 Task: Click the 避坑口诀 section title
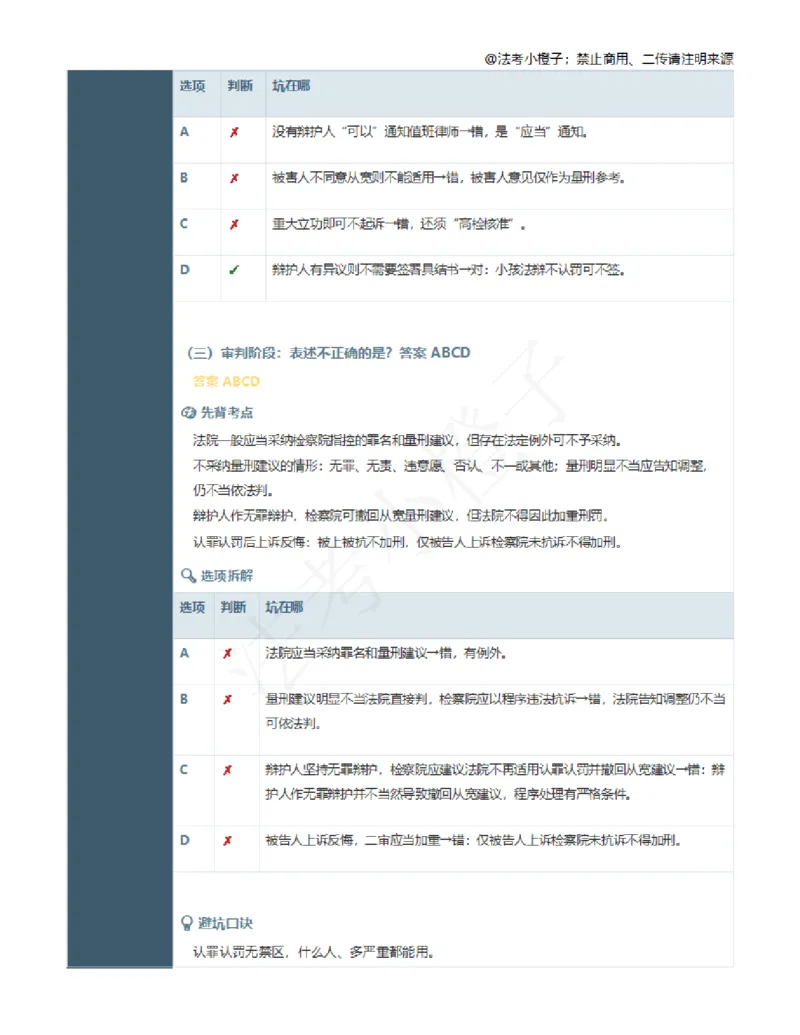pos(225,923)
